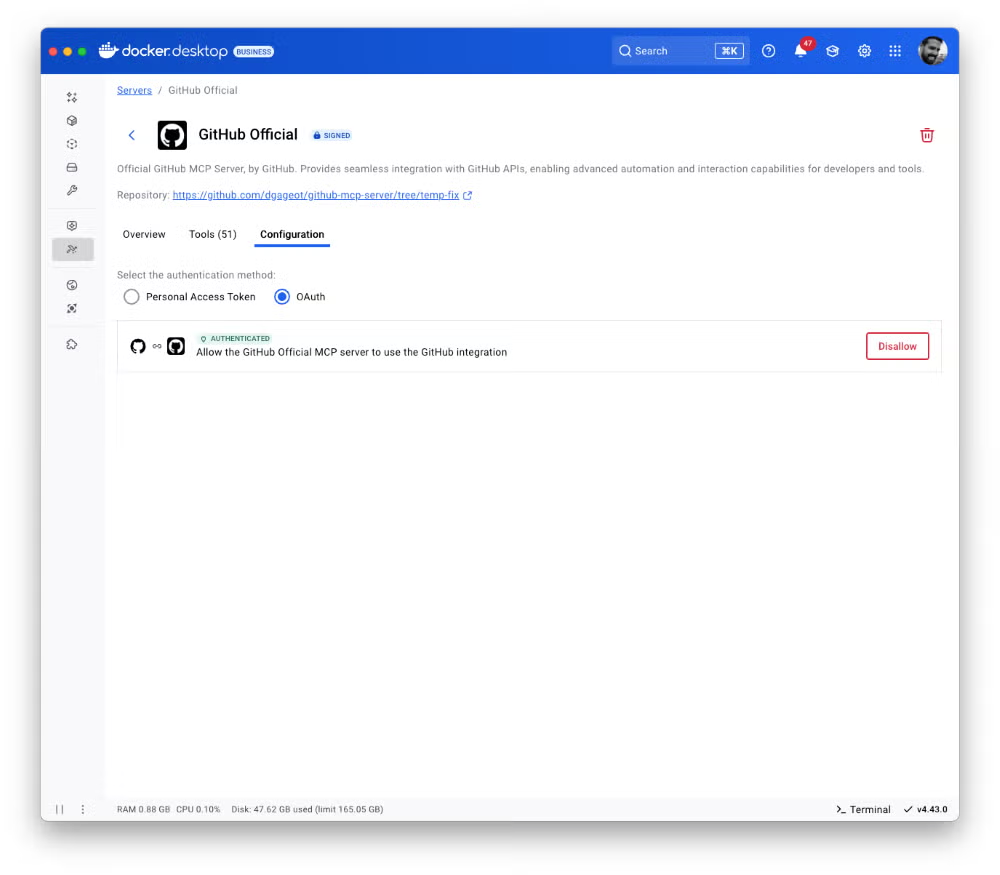
Task: Open Volumes drive icon in sidebar
Action: [72, 167]
